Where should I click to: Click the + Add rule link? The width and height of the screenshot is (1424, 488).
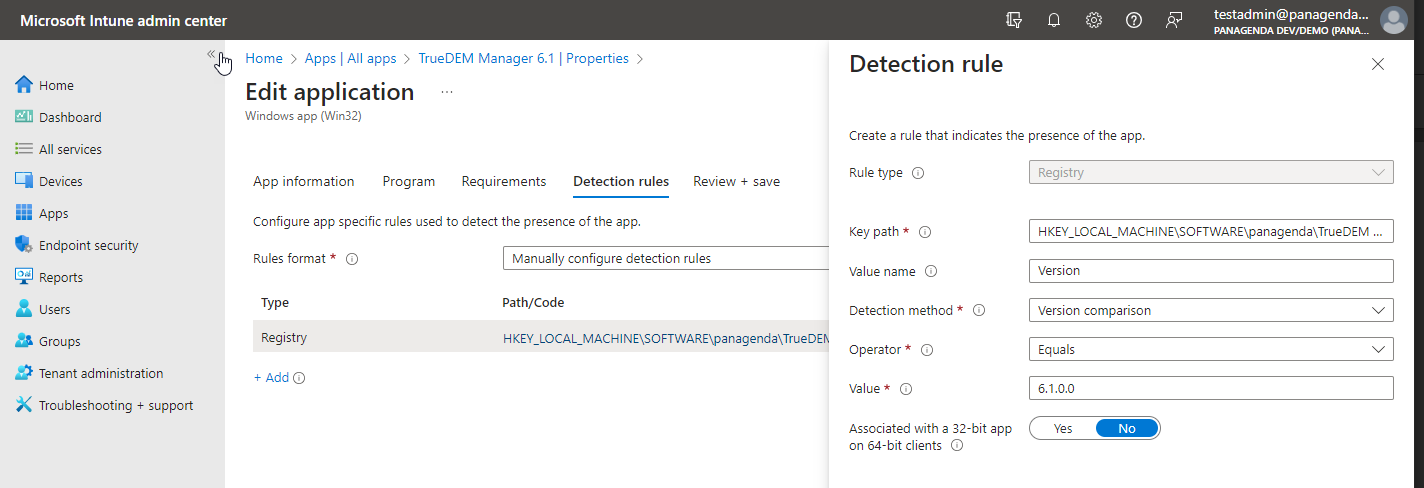click(x=271, y=378)
